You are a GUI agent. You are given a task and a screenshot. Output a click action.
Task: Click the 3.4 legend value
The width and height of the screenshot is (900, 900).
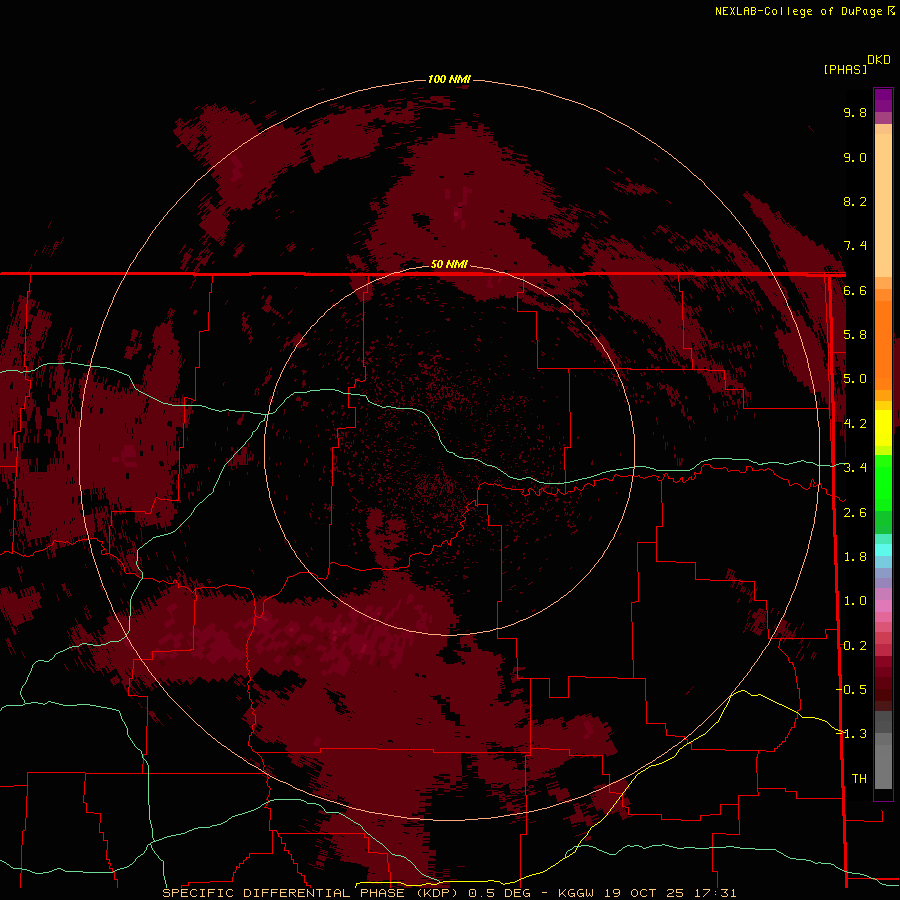tap(855, 468)
